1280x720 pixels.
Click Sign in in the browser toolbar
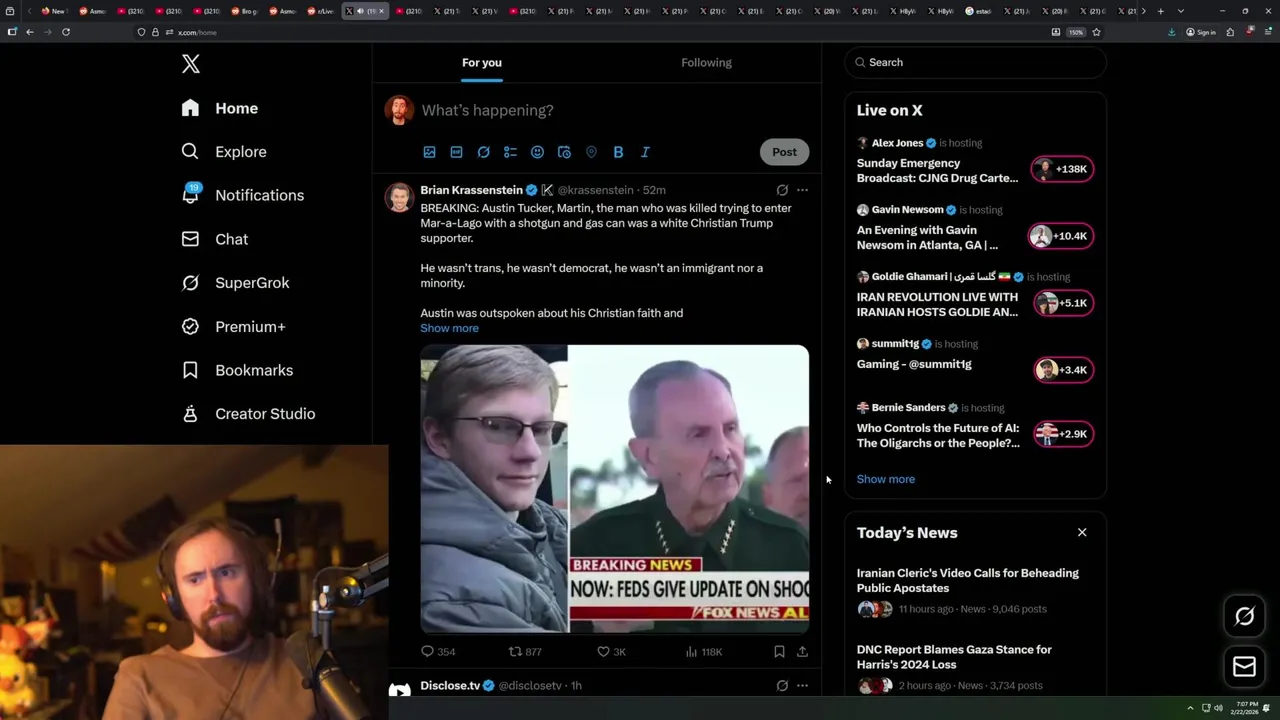tap(1200, 32)
